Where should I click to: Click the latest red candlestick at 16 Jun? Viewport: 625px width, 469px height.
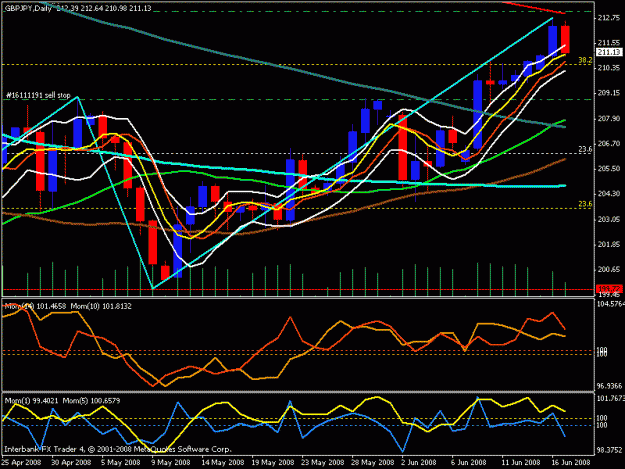565,39
